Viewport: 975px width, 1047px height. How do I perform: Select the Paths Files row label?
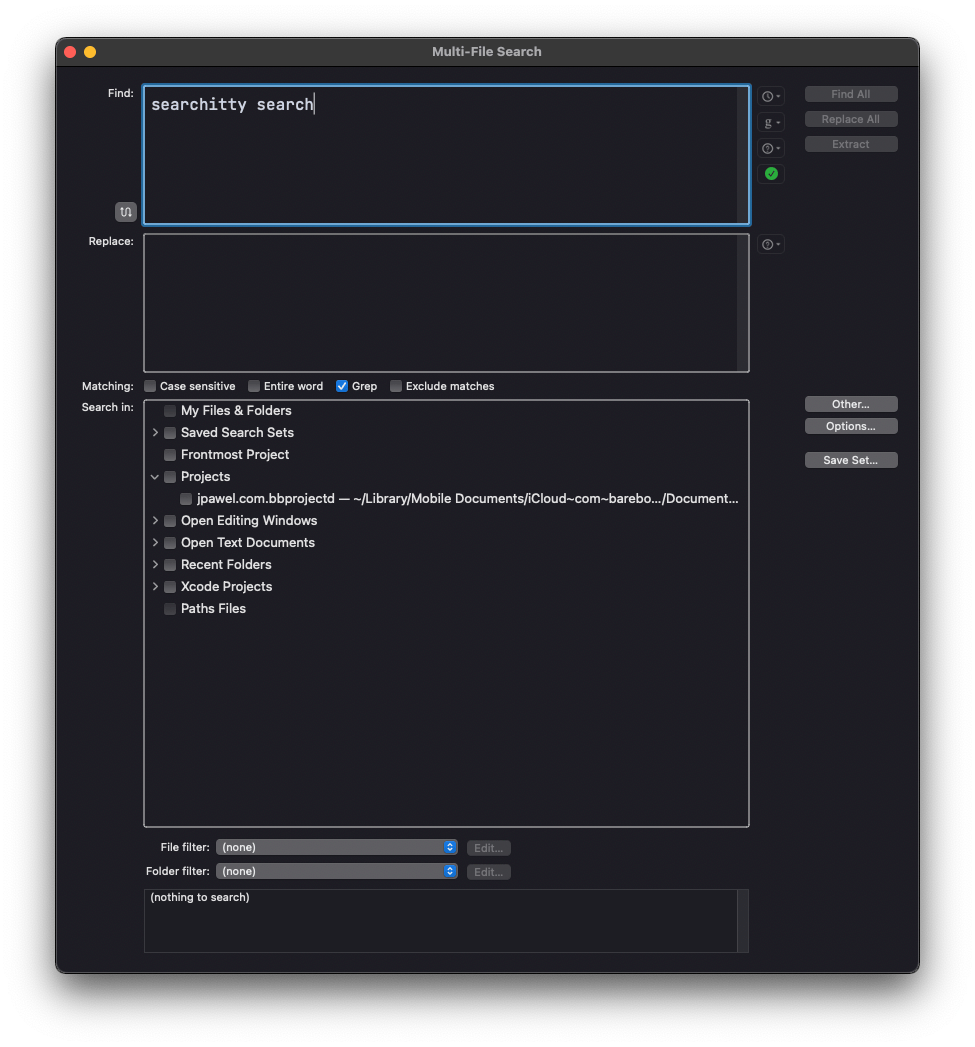click(x=213, y=609)
